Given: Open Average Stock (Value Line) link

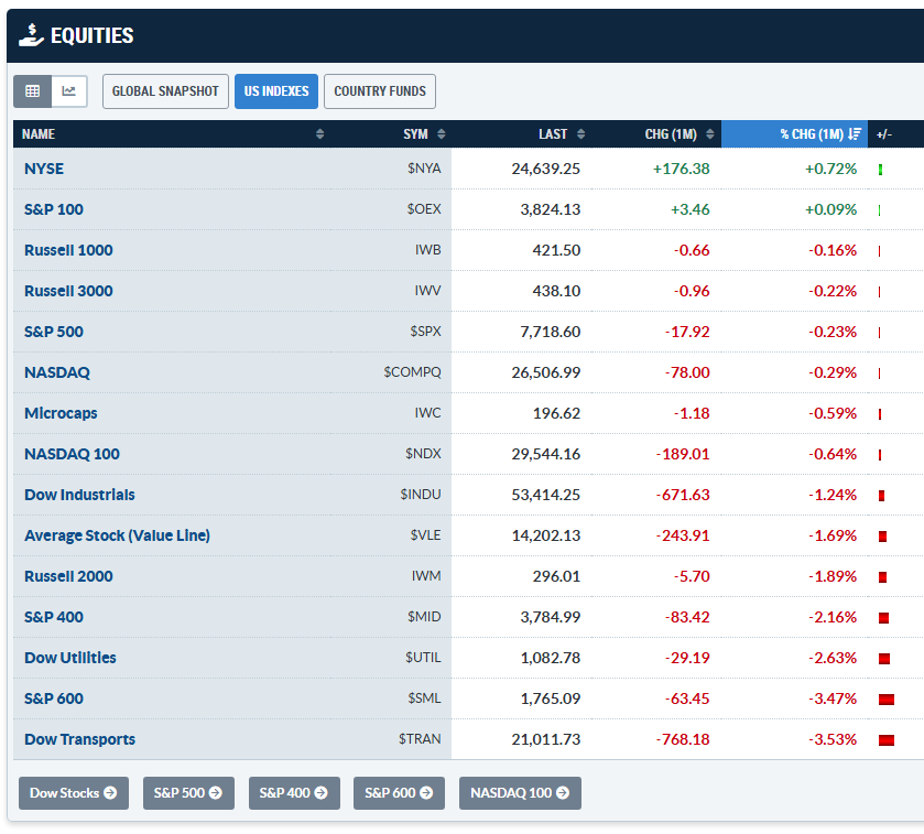Looking at the screenshot, I should point(117,535).
